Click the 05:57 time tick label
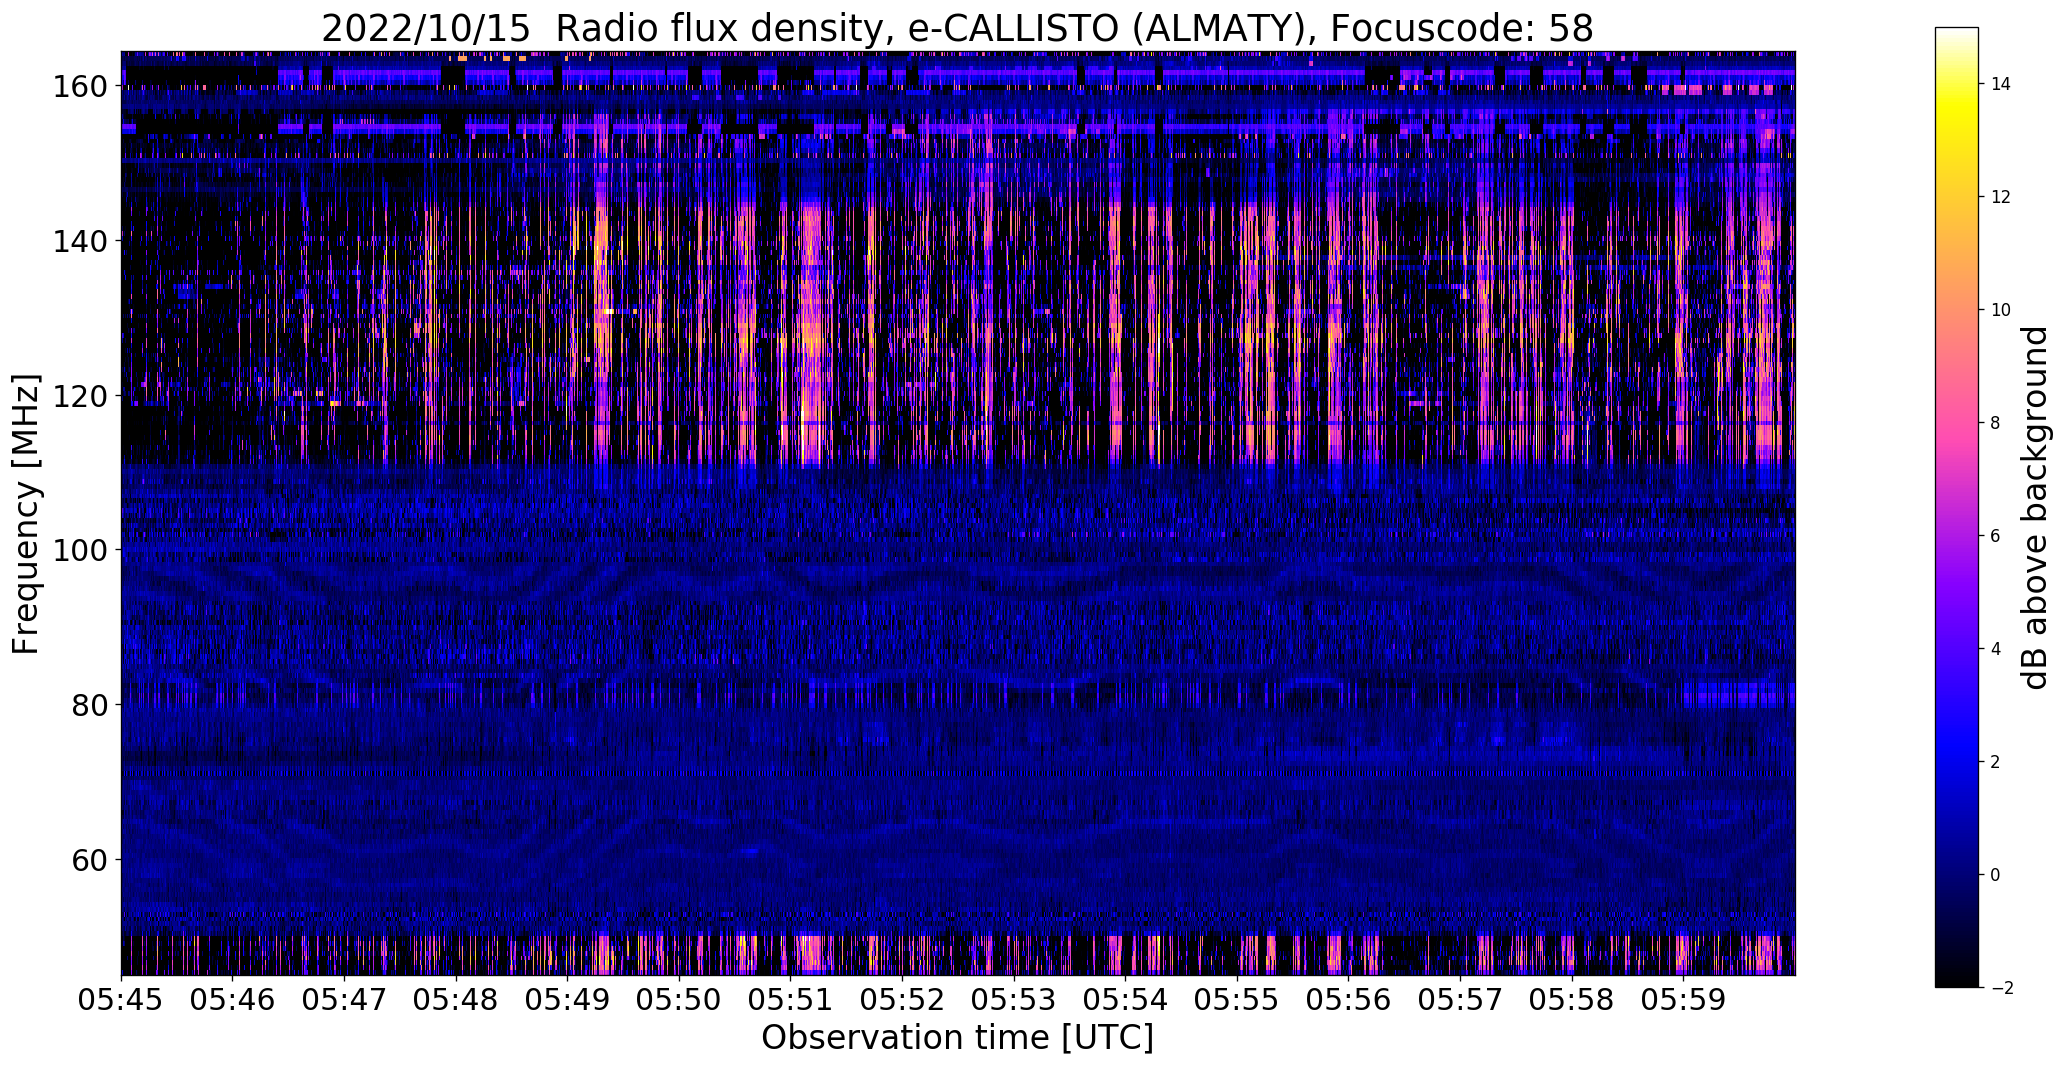 click(1460, 998)
